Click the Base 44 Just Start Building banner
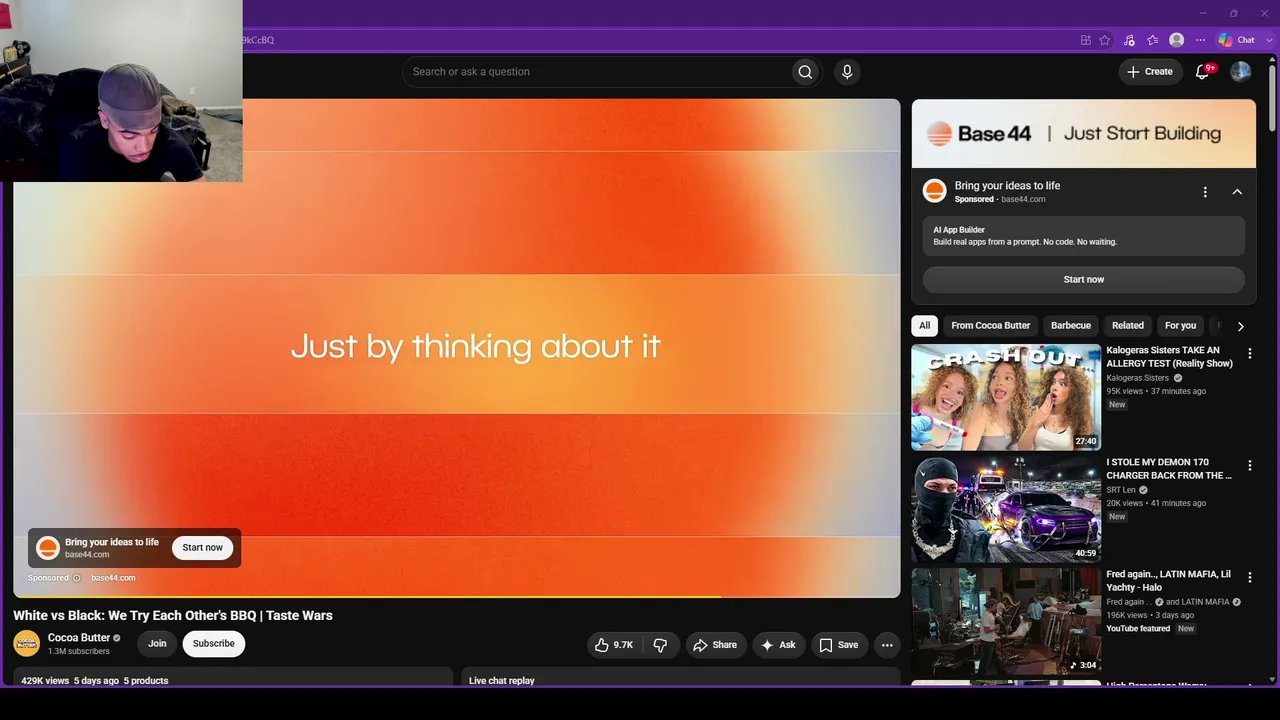The image size is (1280, 720). (1084, 134)
